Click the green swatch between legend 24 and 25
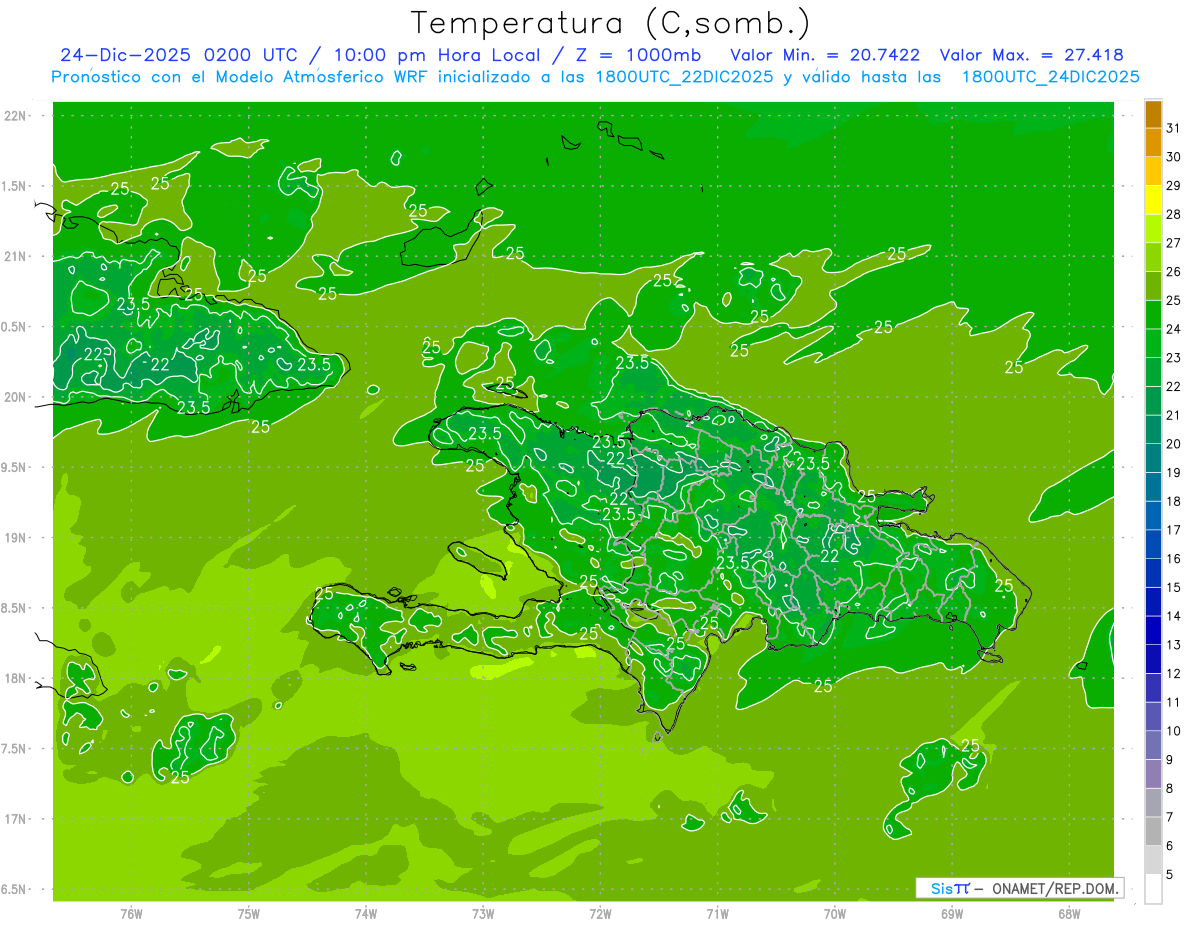This screenshot has height=927, width=1200. click(x=1153, y=315)
